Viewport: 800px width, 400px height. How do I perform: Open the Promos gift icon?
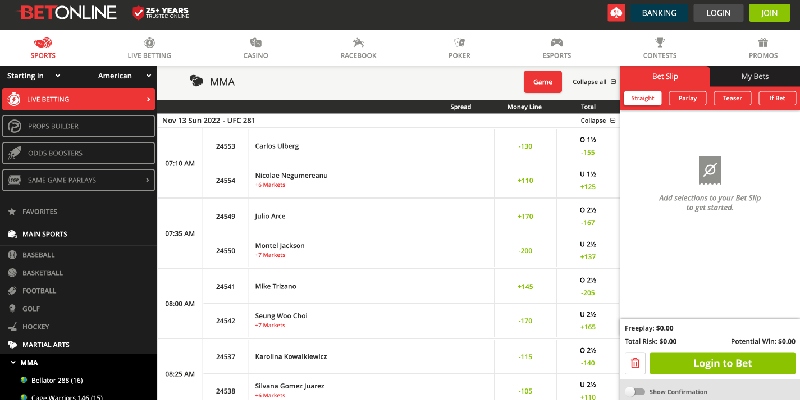coord(763,42)
